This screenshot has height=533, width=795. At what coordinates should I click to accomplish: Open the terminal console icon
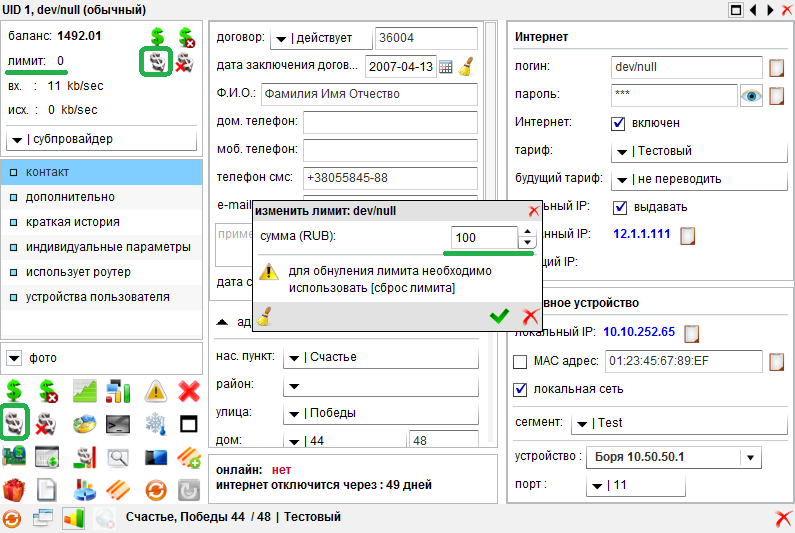[119, 423]
